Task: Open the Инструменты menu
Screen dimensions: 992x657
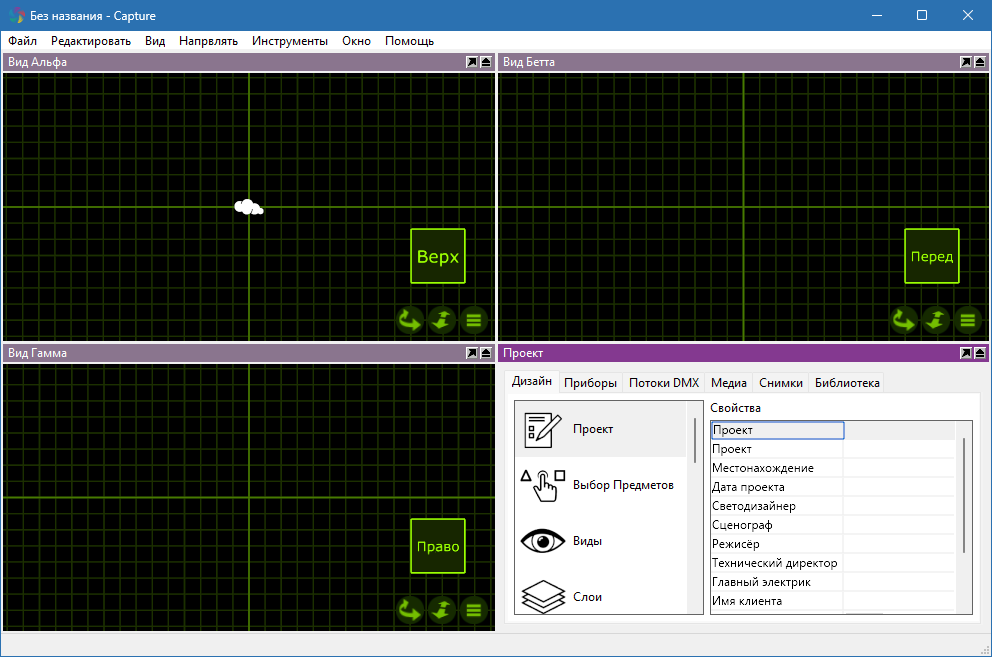Action: [290, 41]
